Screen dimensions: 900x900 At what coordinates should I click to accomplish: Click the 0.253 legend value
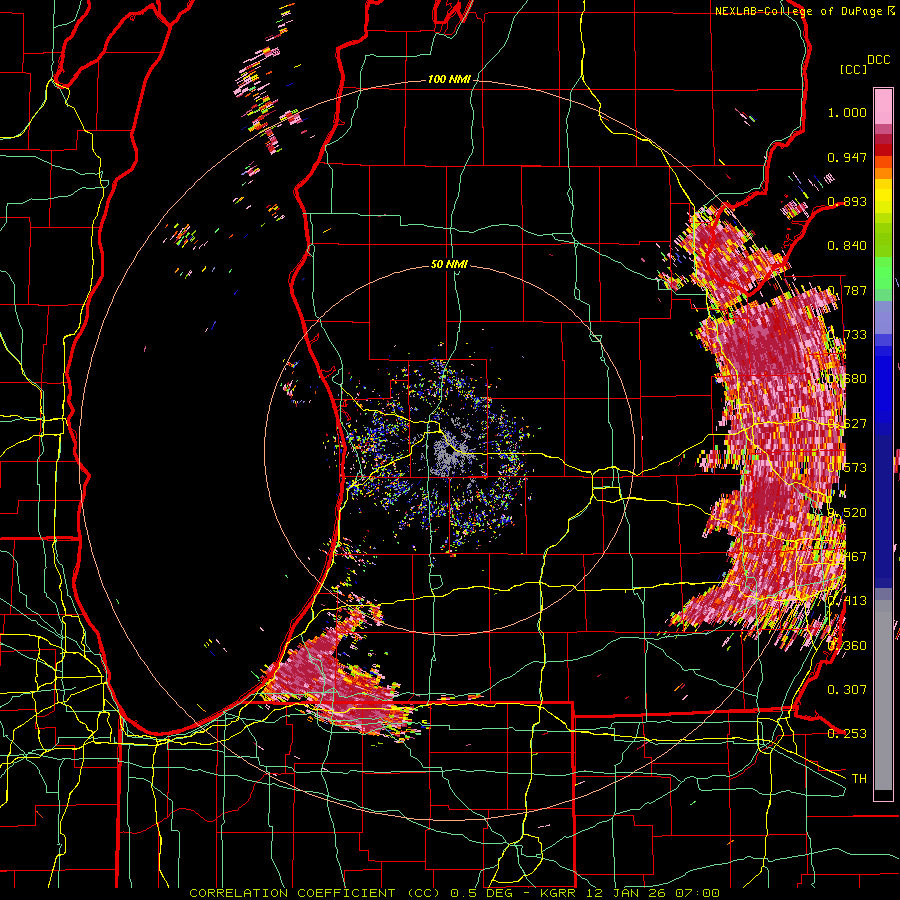pyautogui.click(x=847, y=734)
